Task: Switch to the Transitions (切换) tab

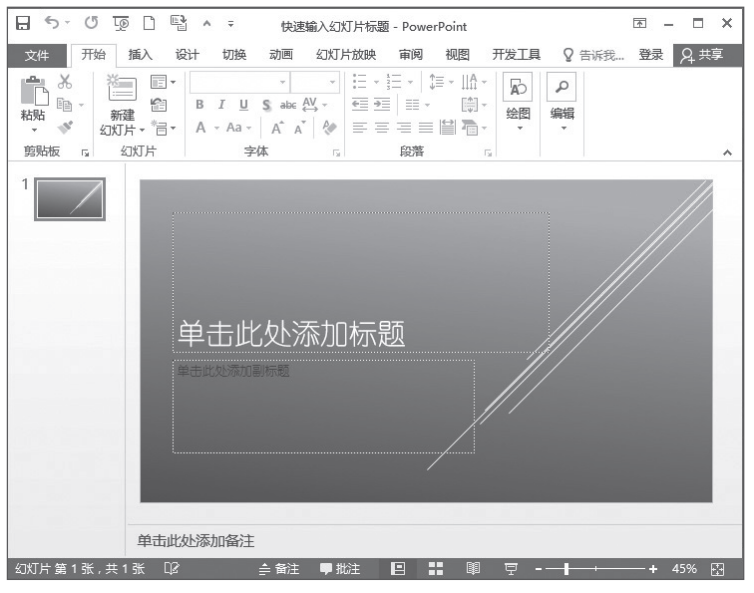Action: click(234, 55)
